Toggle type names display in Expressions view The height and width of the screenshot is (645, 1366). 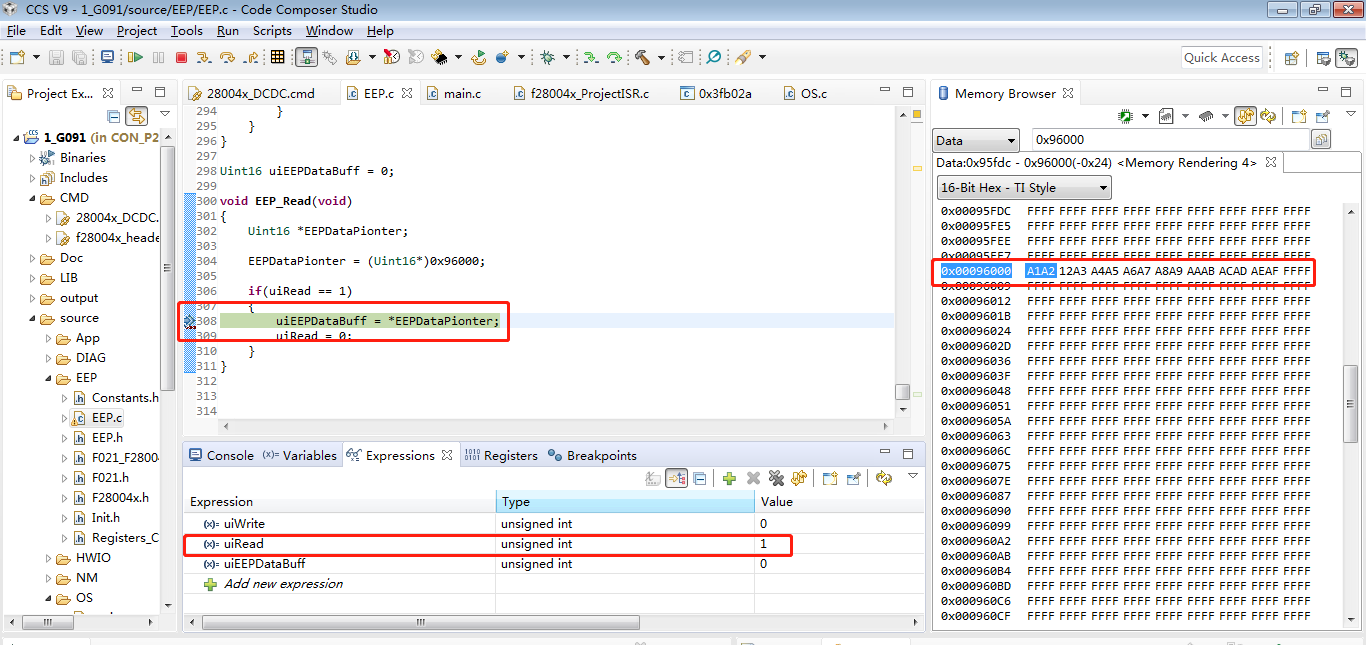pos(653,479)
